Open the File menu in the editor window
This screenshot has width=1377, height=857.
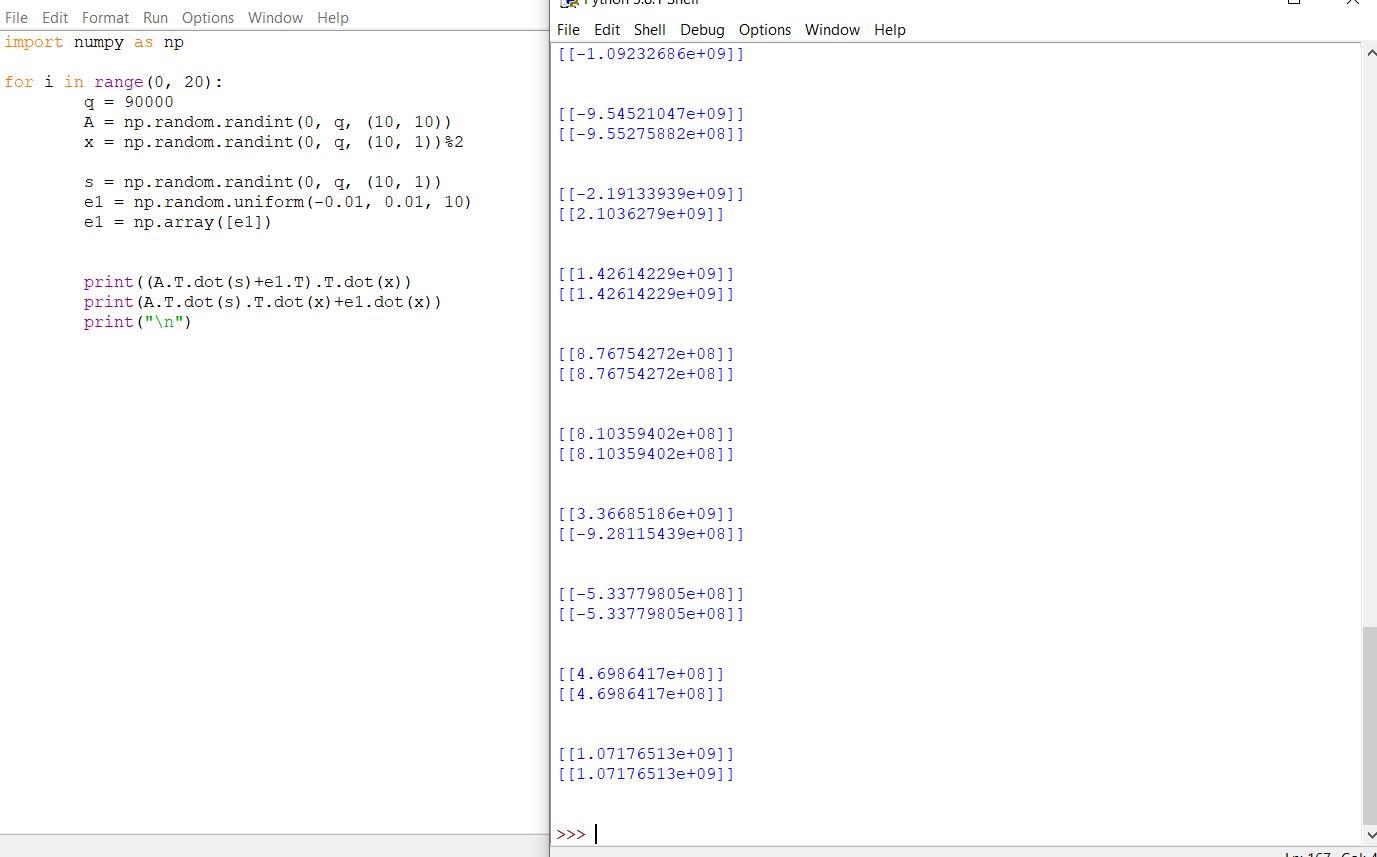click(16, 17)
